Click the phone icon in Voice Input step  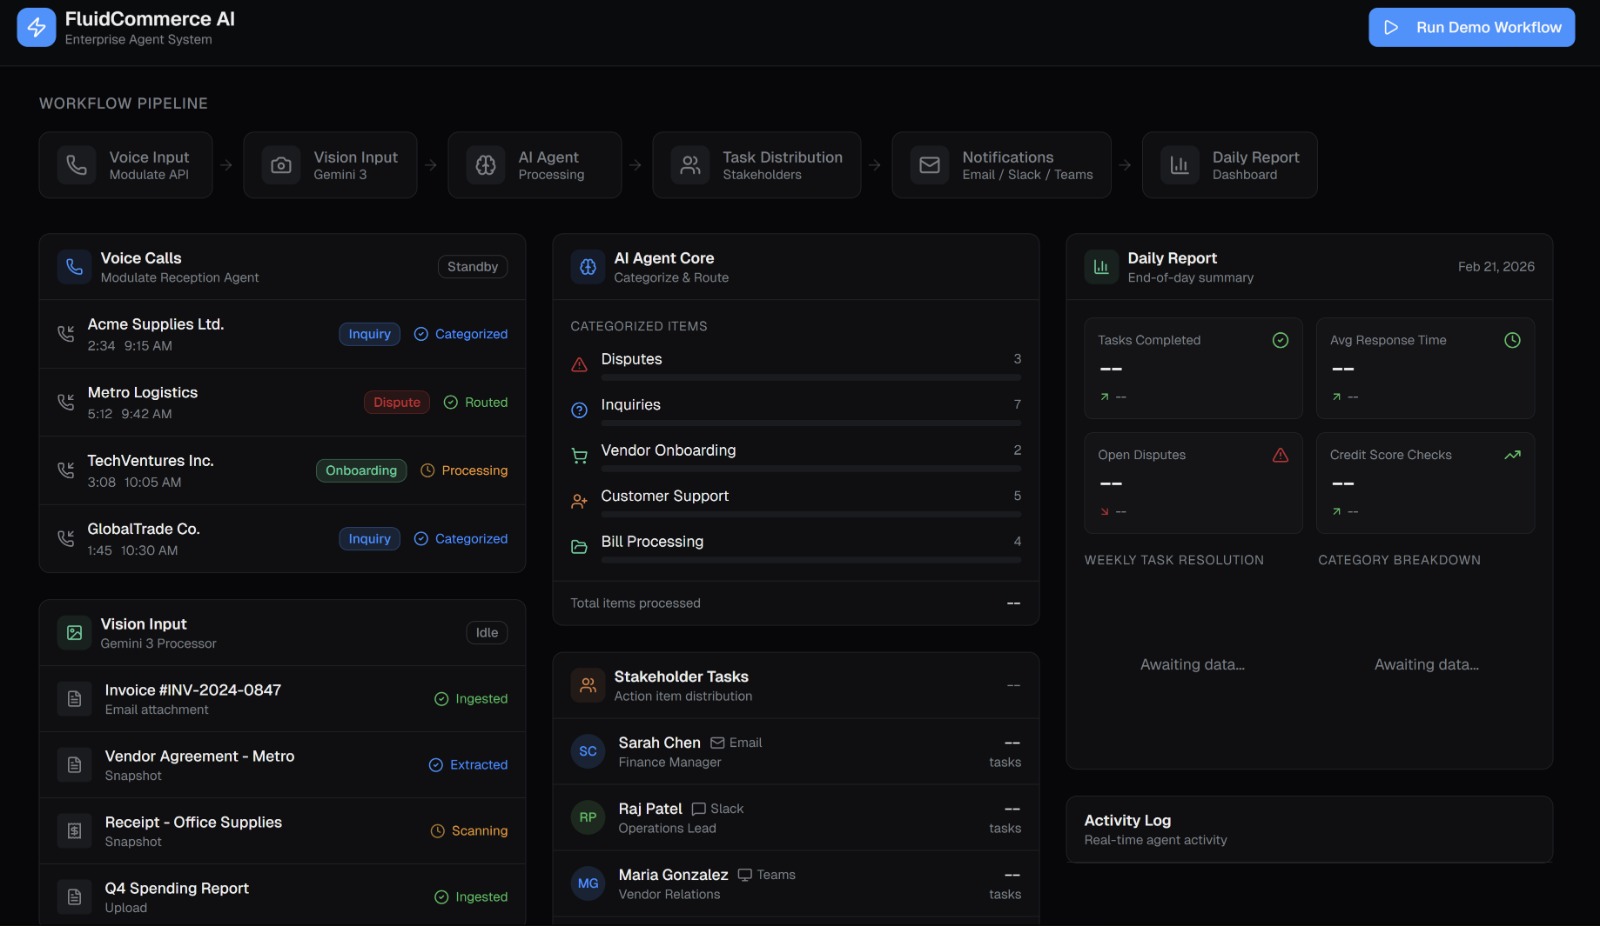pos(76,165)
